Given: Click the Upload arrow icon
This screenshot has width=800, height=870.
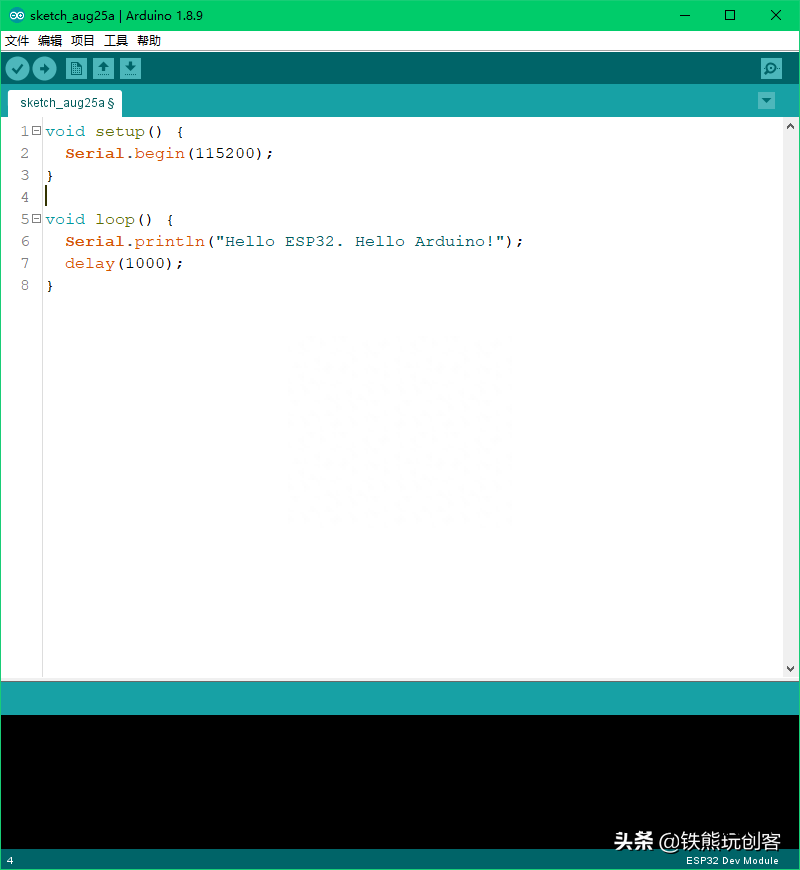Looking at the screenshot, I should click(44, 68).
